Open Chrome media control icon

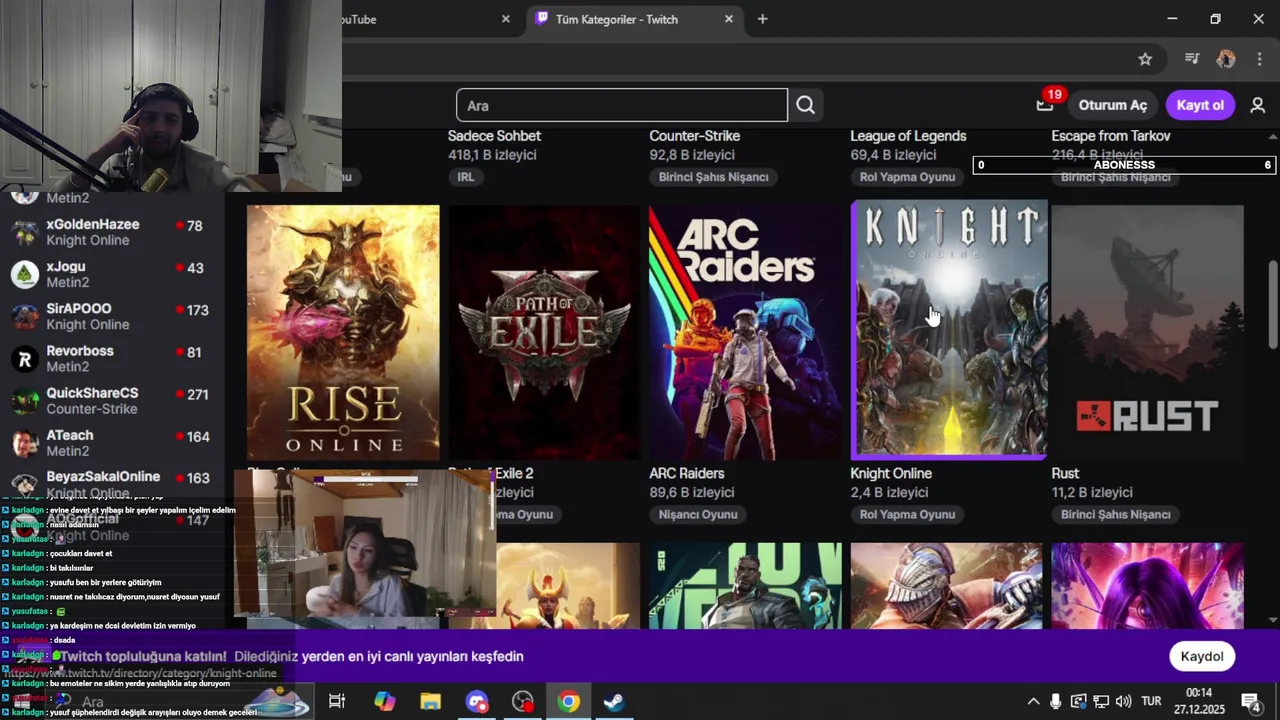tap(1191, 59)
